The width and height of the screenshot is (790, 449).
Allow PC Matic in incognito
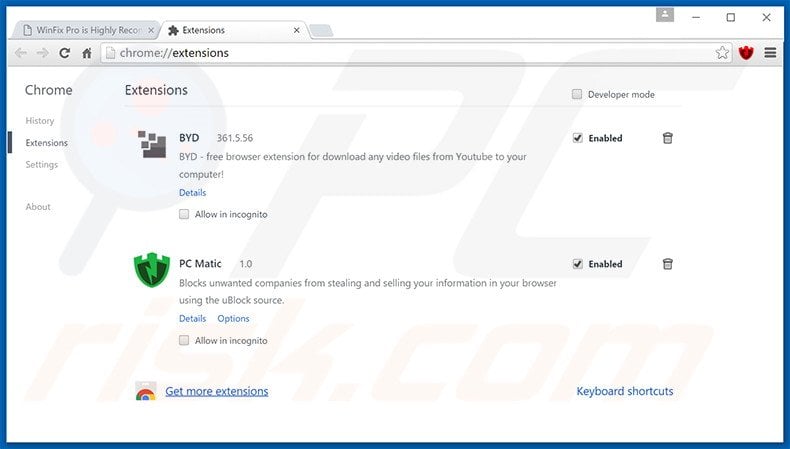(x=184, y=340)
